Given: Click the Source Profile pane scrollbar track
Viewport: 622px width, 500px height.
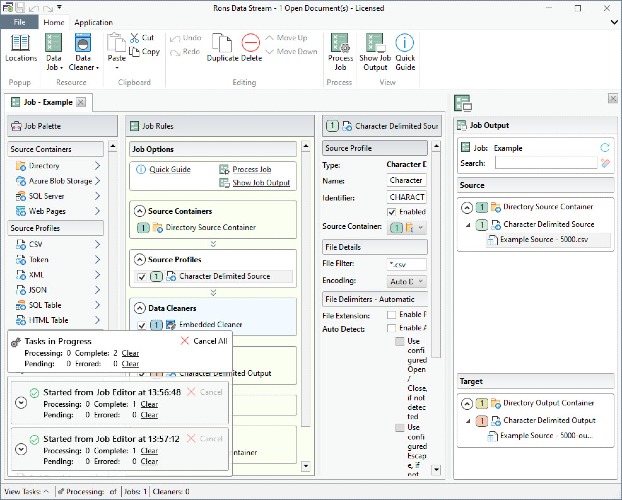Looking at the screenshot, I should click(x=436, y=413).
